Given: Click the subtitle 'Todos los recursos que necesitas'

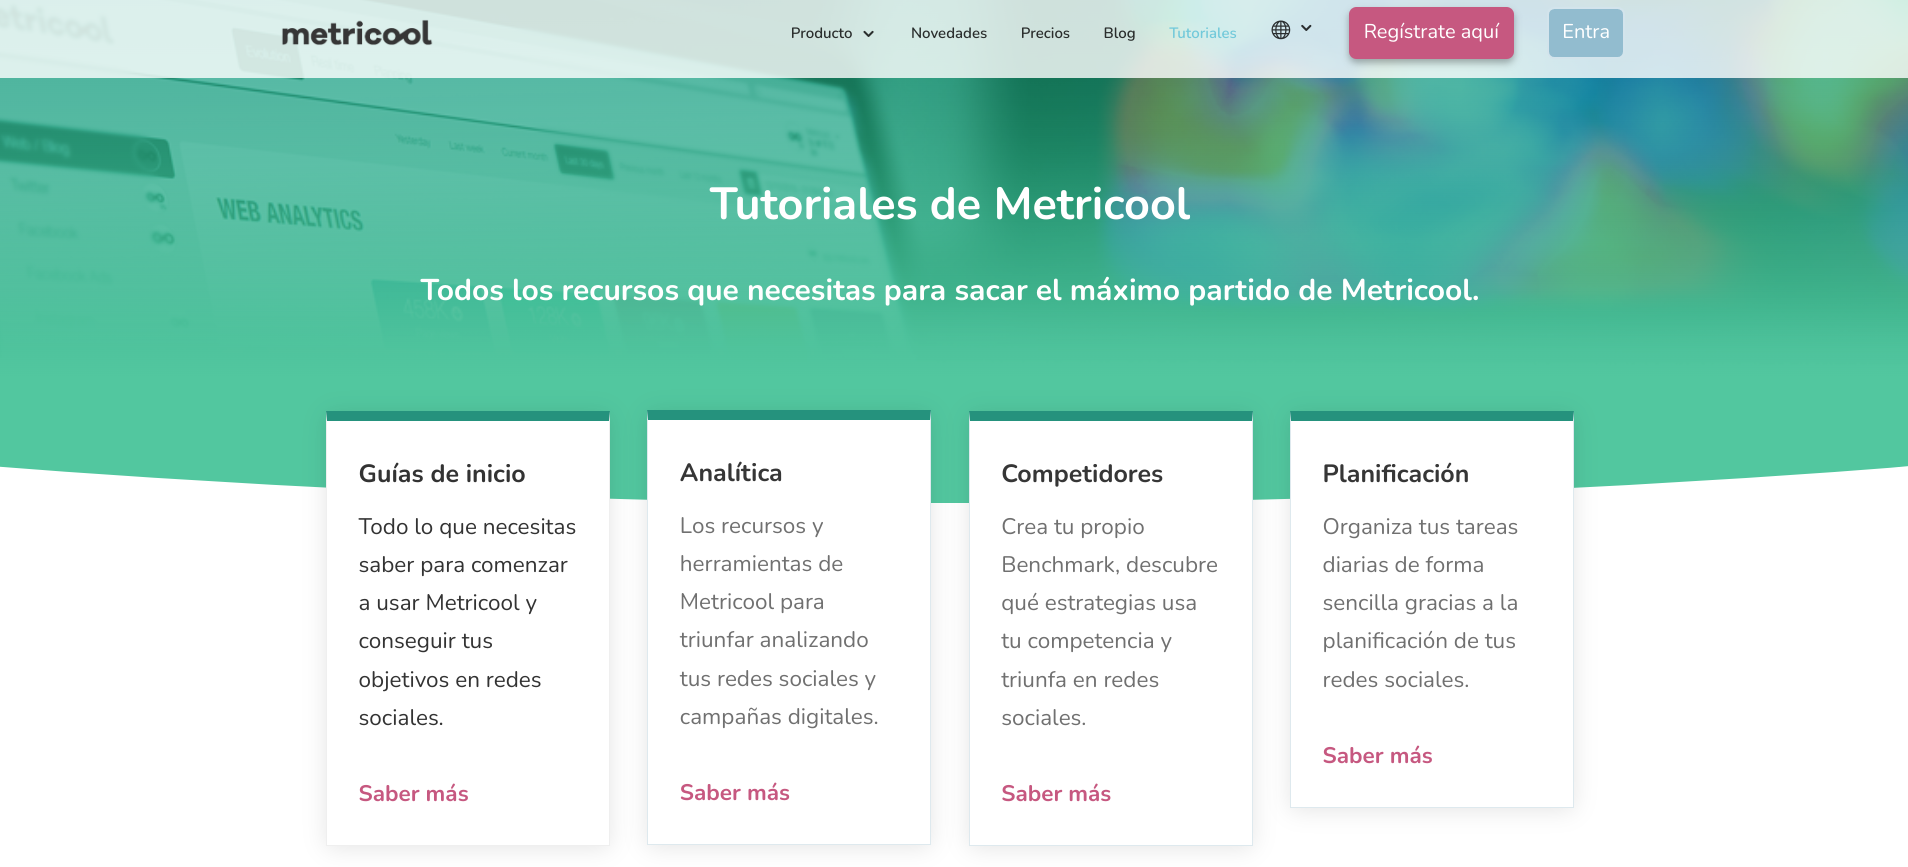Looking at the screenshot, I should point(949,290).
